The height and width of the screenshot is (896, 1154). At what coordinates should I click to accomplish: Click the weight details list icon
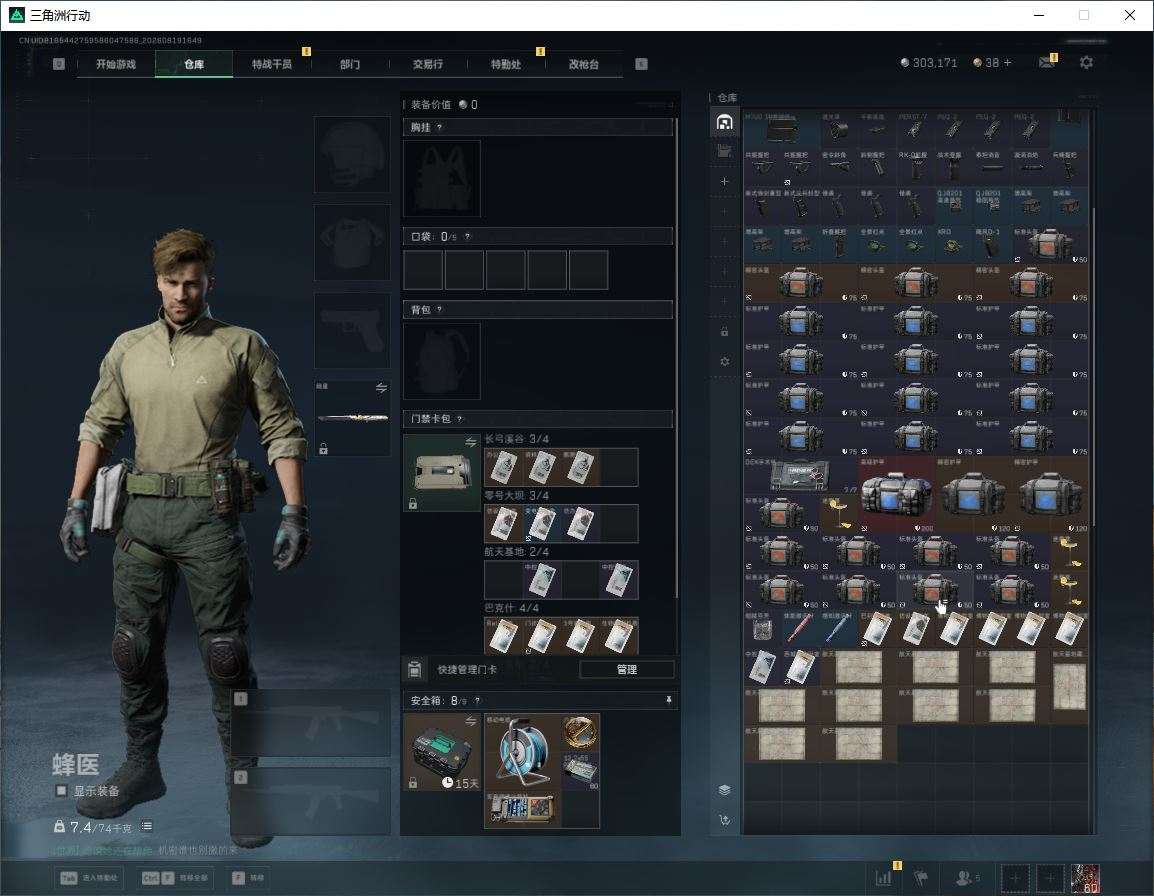tap(147, 826)
